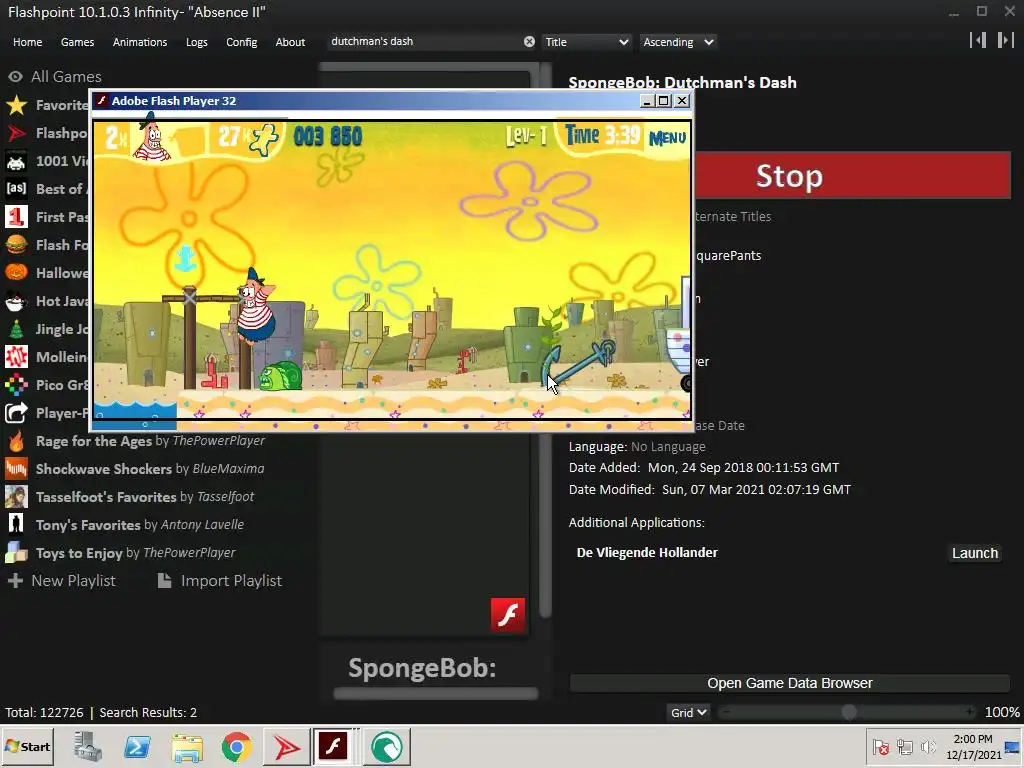Open the Tasselfoot's Favorites avatar icon
1024x768 pixels.
16,496
